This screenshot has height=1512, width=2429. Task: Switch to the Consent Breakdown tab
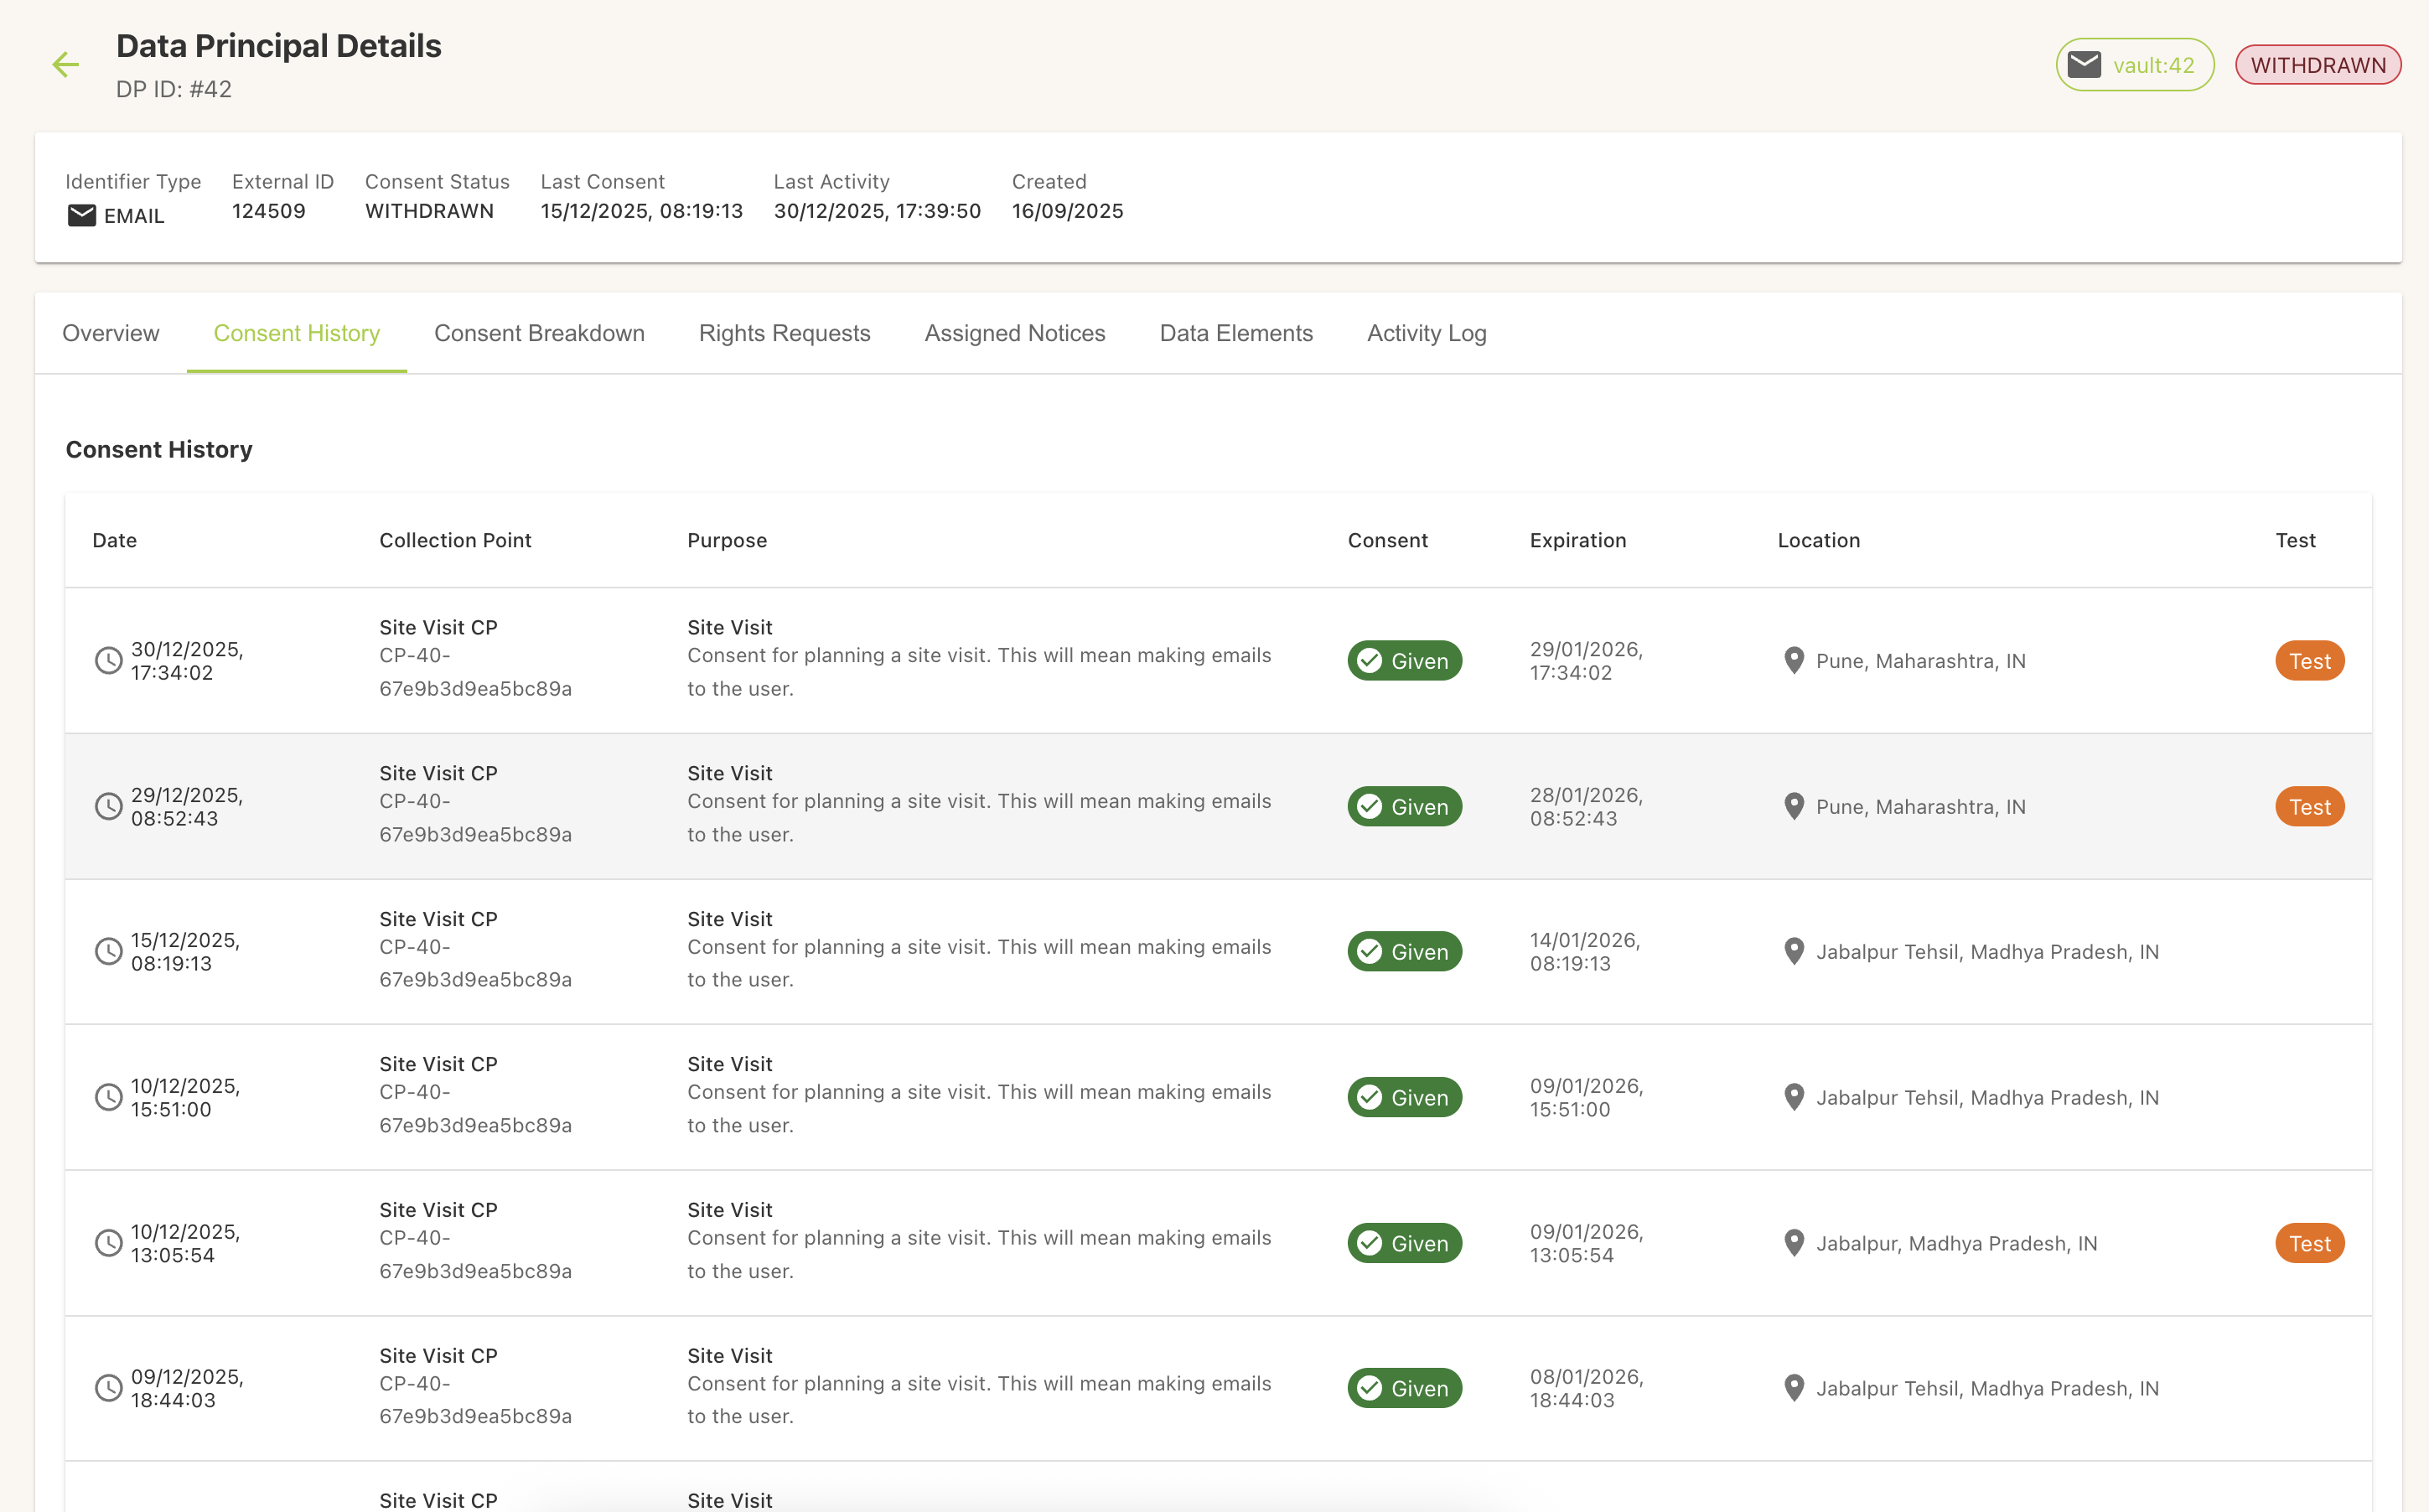[x=538, y=333]
